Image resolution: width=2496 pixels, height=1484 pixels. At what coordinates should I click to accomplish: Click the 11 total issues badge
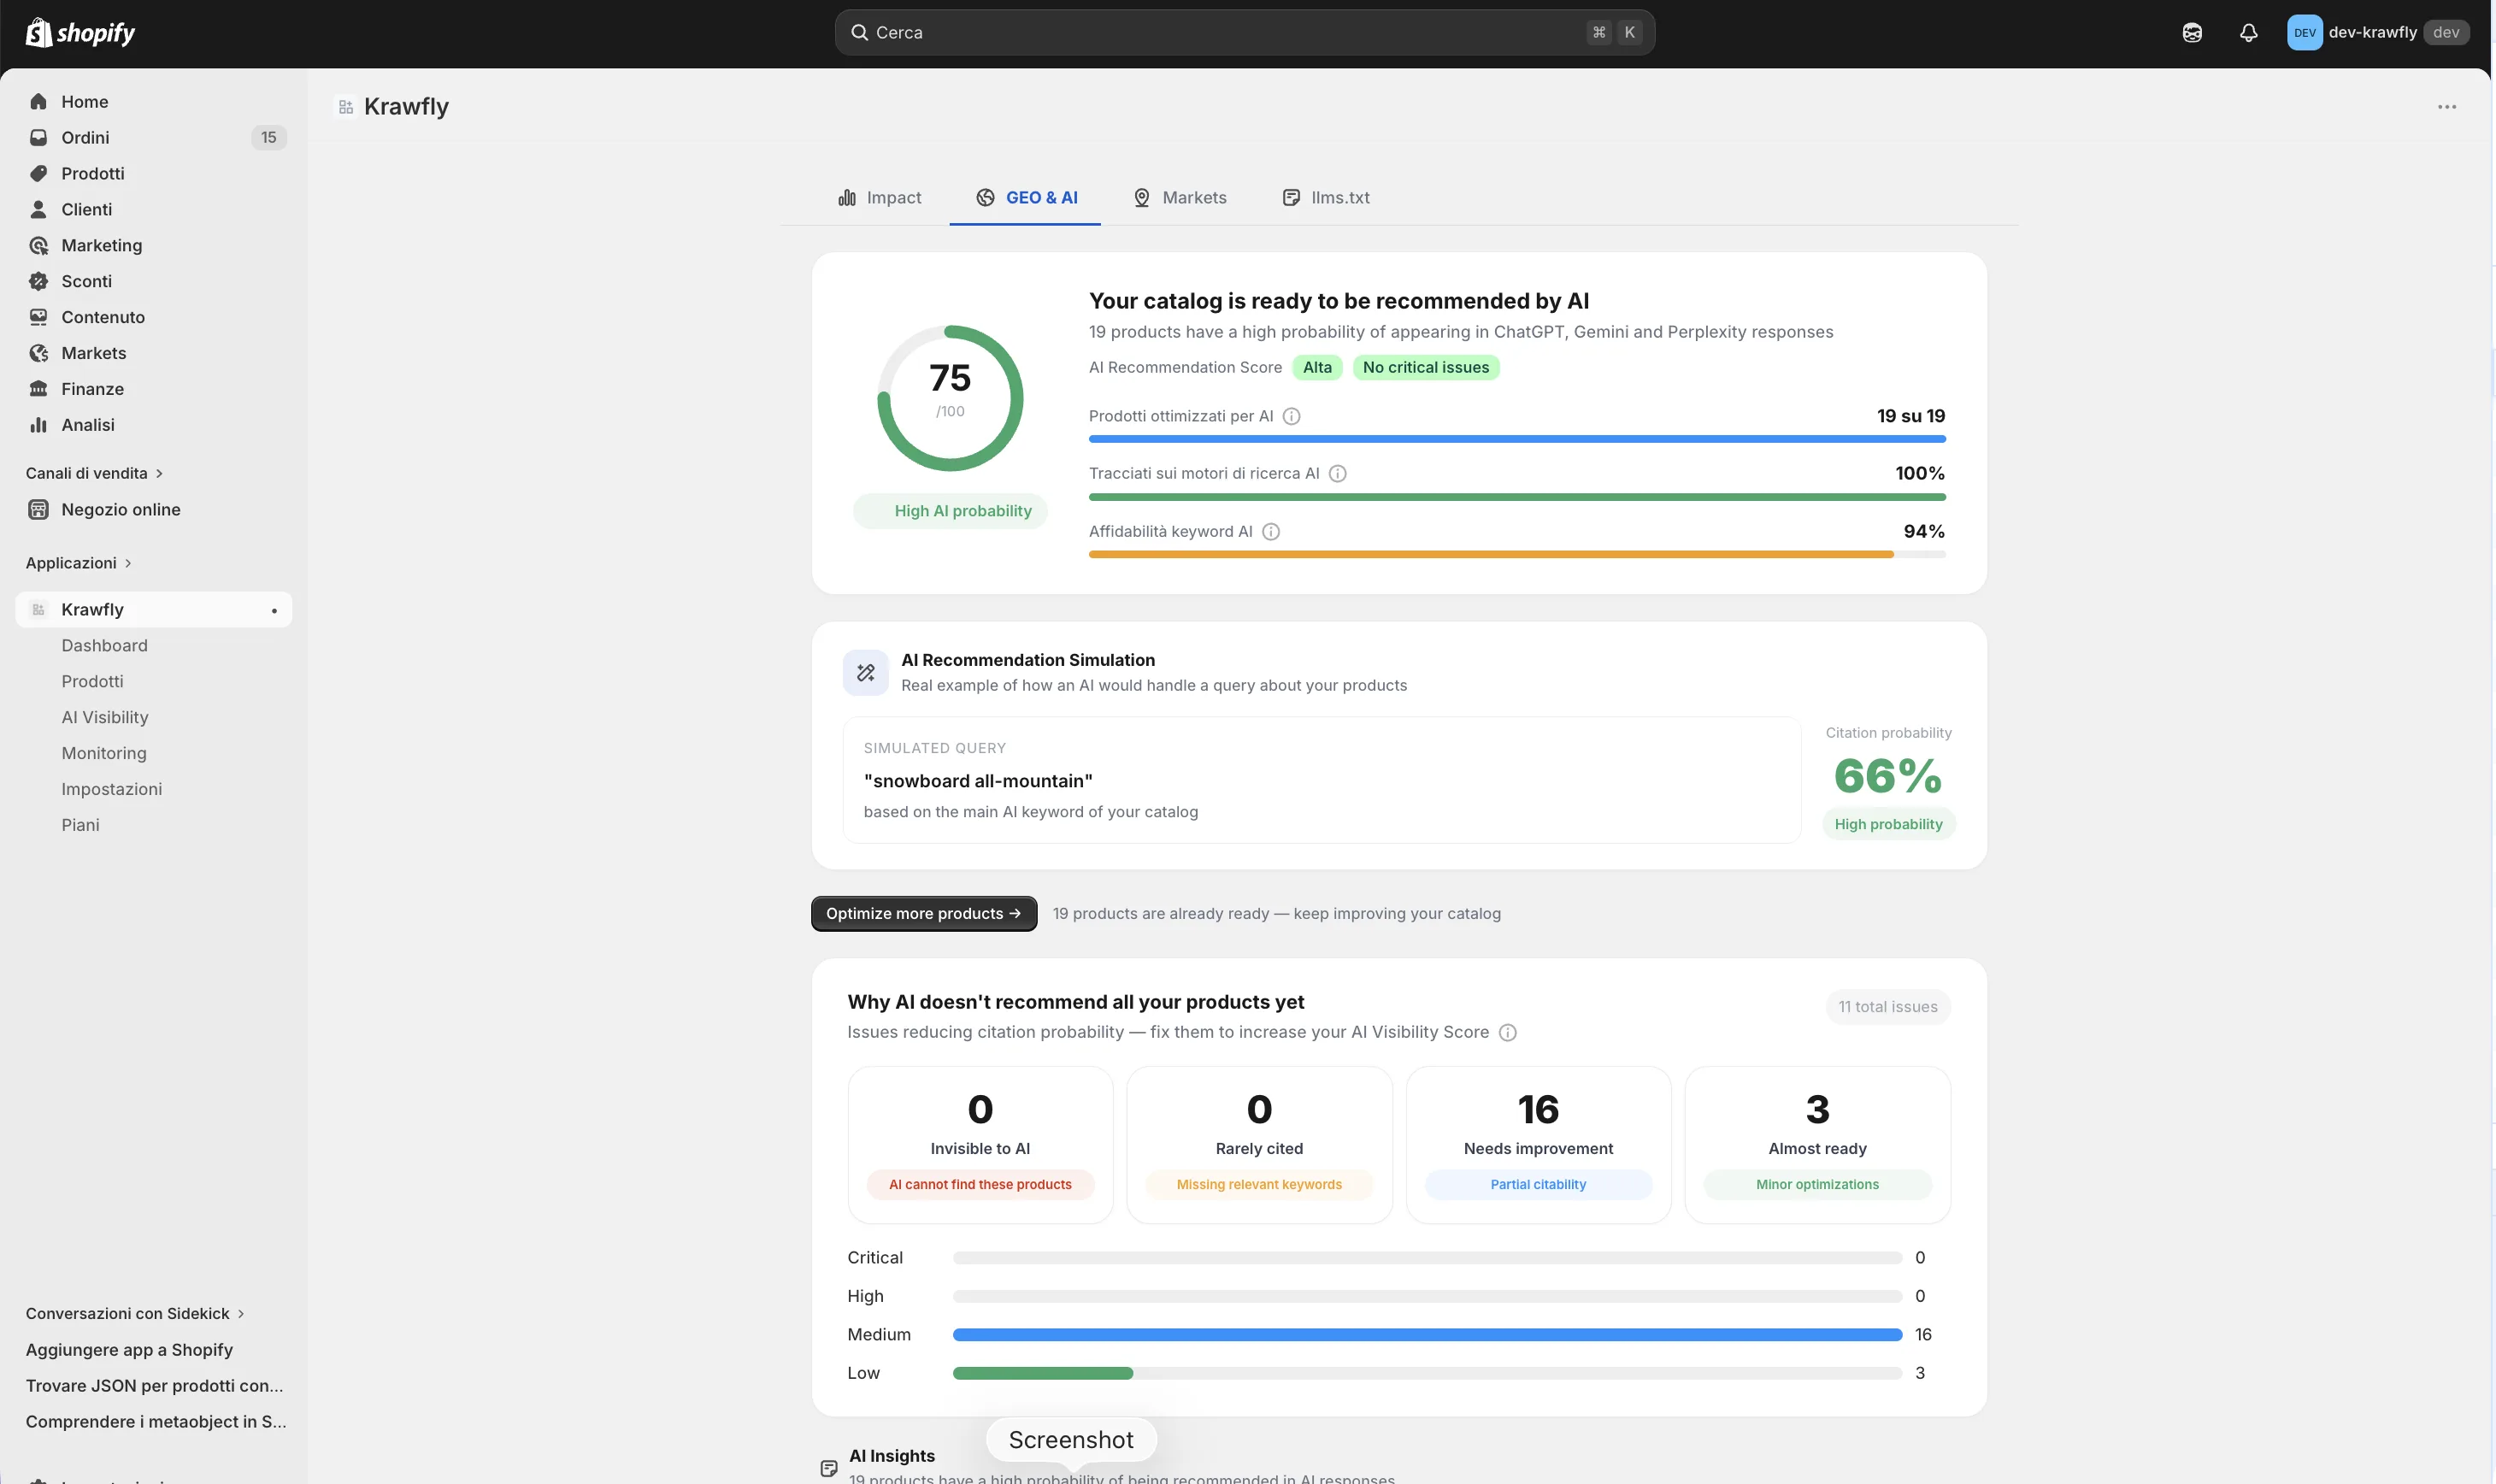click(x=1887, y=1007)
